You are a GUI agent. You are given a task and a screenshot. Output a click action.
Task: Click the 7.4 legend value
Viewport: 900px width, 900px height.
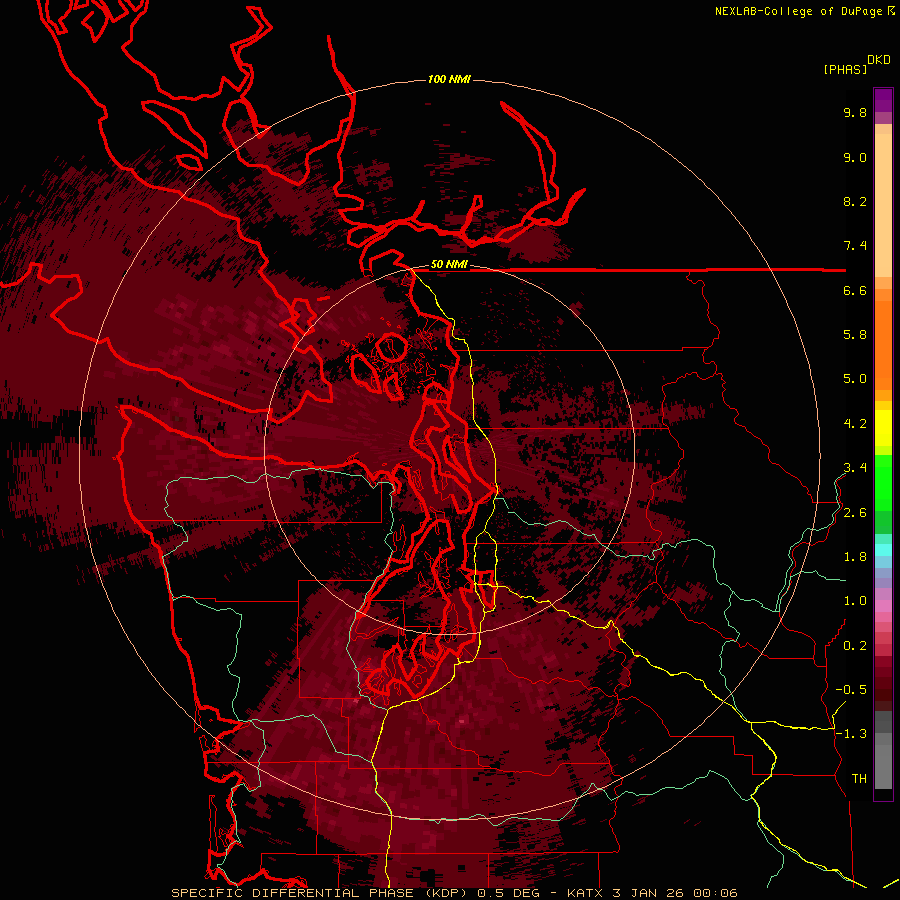click(855, 246)
